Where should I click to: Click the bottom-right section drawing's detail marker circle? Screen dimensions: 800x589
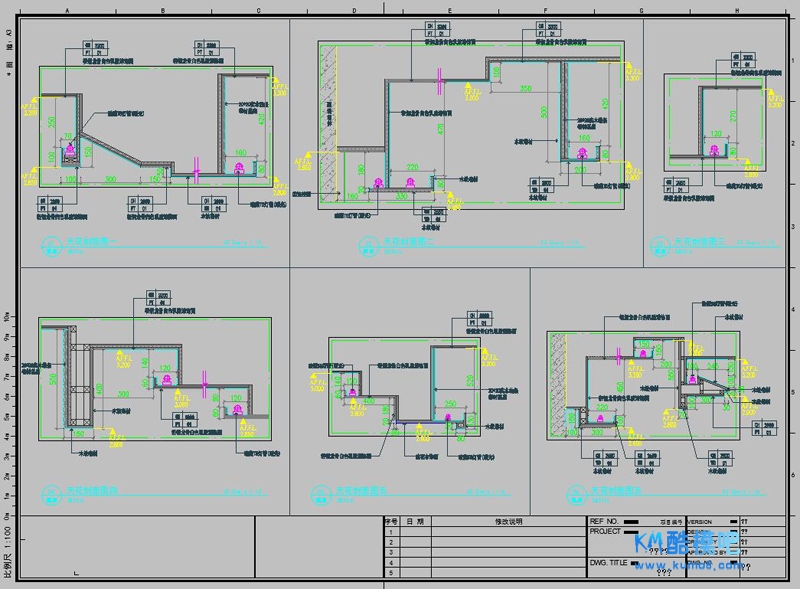pyautogui.click(x=577, y=495)
